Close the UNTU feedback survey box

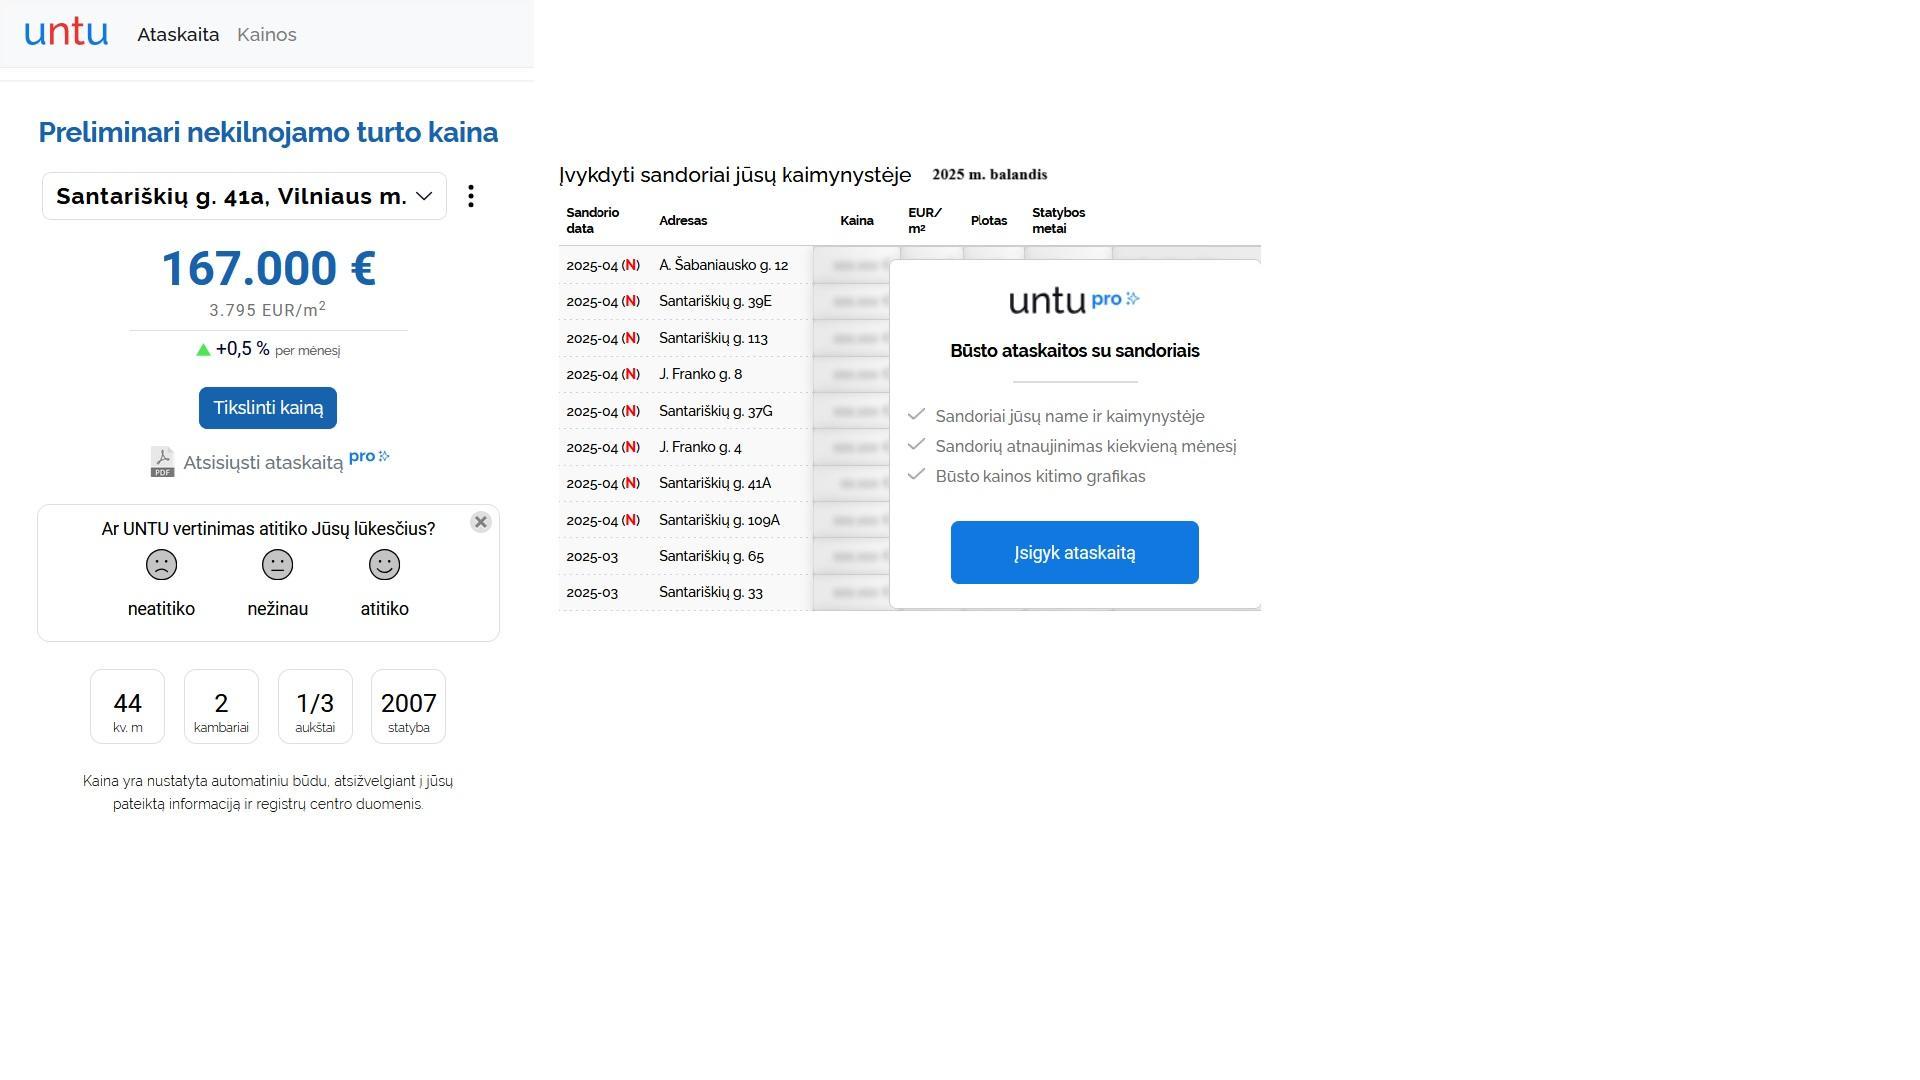pyautogui.click(x=480, y=522)
